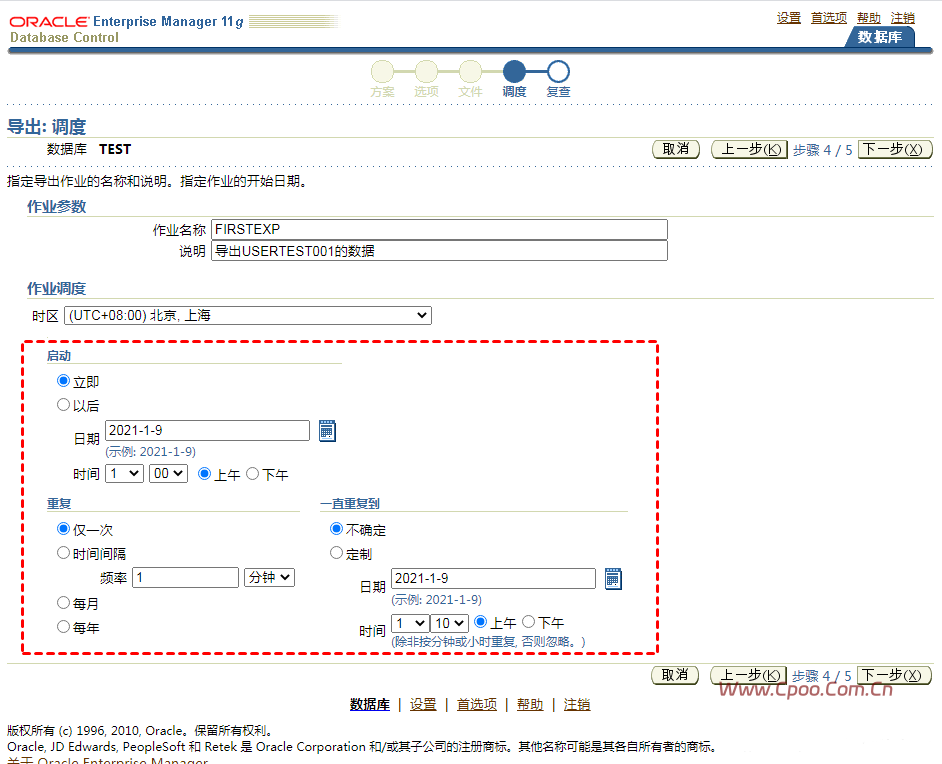Select 以后 start option

63,405
